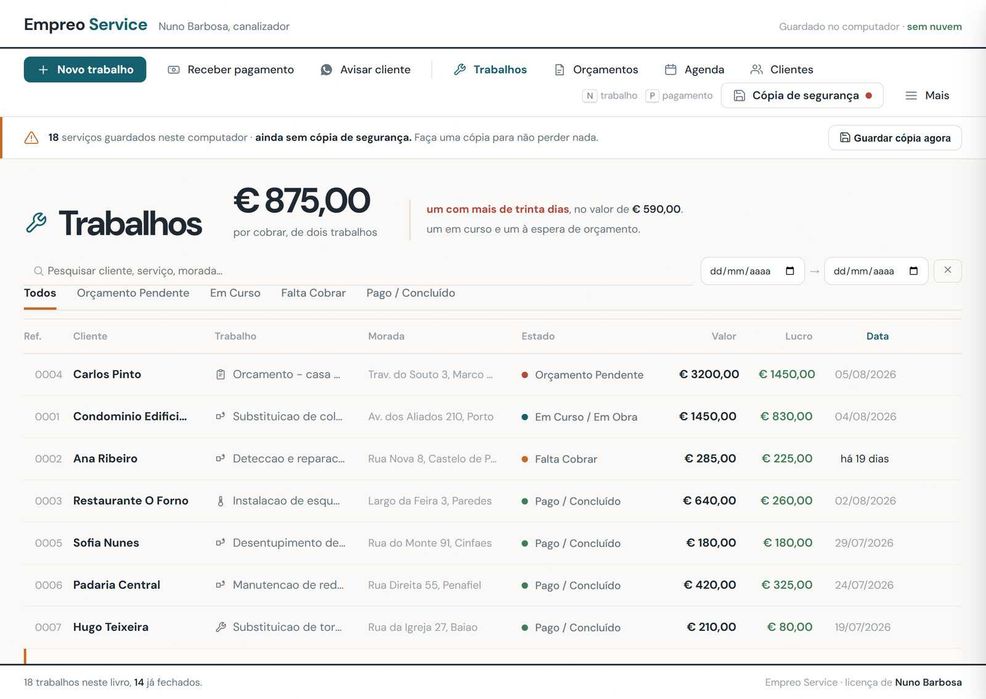Image resolution: width=986 pixels, height=699 pixels.
Task: Click the status dot of Em Curso / Em Obra
Action: click(x=524, y=417)
